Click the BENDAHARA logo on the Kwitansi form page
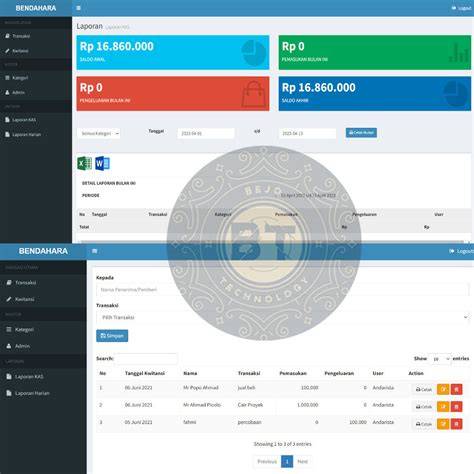Screen dimensions: 474x474 pos(43,251)
